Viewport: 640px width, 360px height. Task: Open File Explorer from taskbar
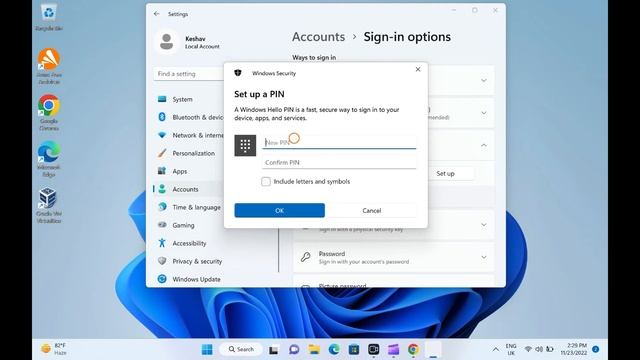coord(314,349)
